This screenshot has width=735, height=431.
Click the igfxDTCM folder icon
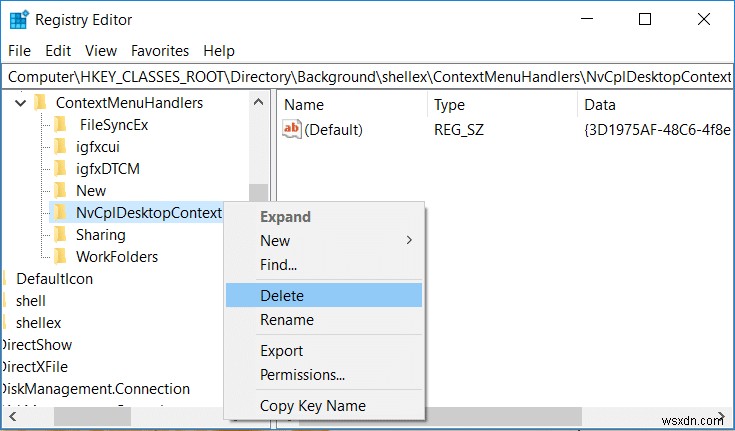click(61, 169)
